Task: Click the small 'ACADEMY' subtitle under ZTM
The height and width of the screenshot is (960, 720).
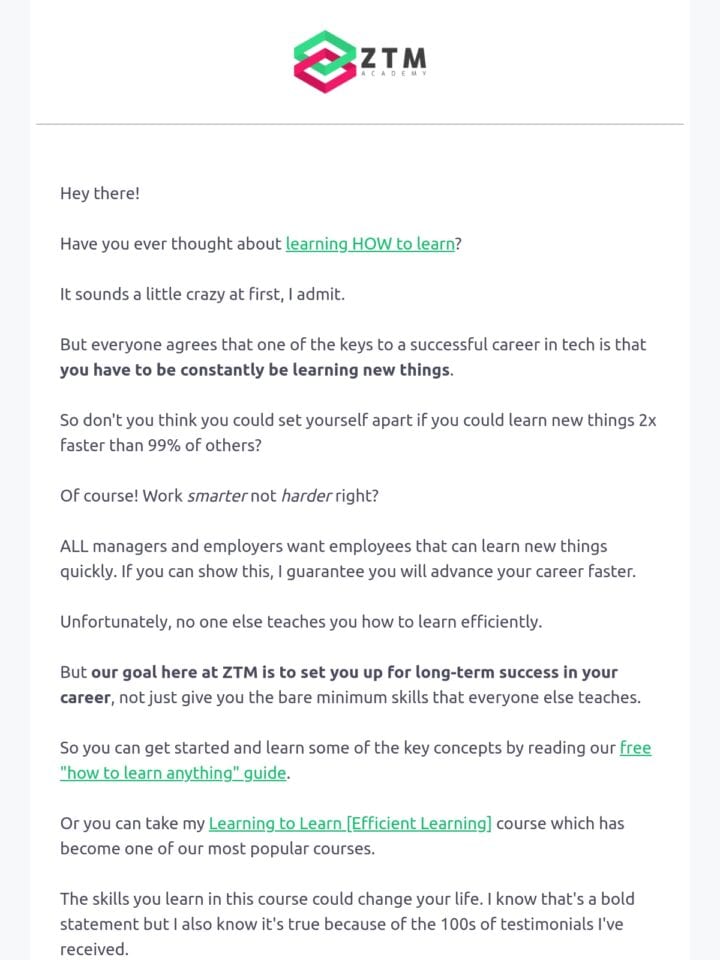Action: [x=393, y=73]
